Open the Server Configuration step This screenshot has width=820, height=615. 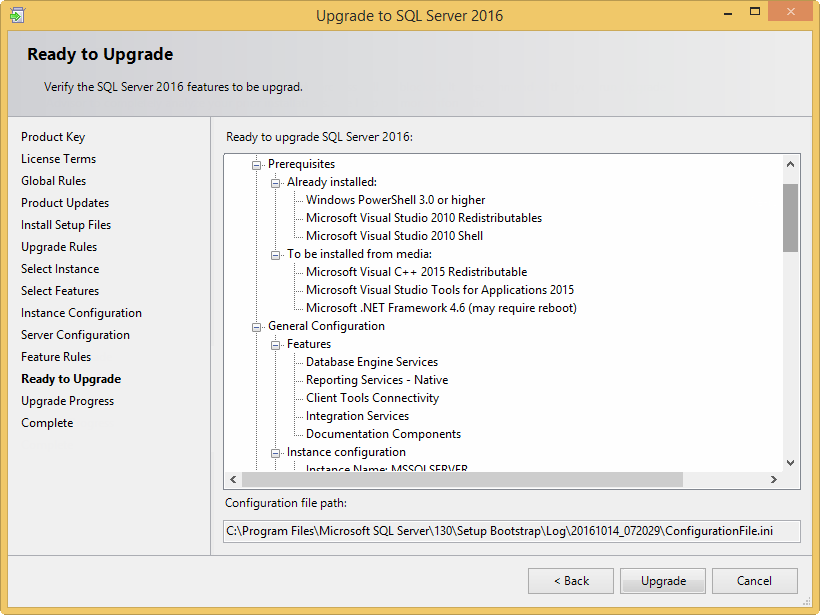click(75, 335)
